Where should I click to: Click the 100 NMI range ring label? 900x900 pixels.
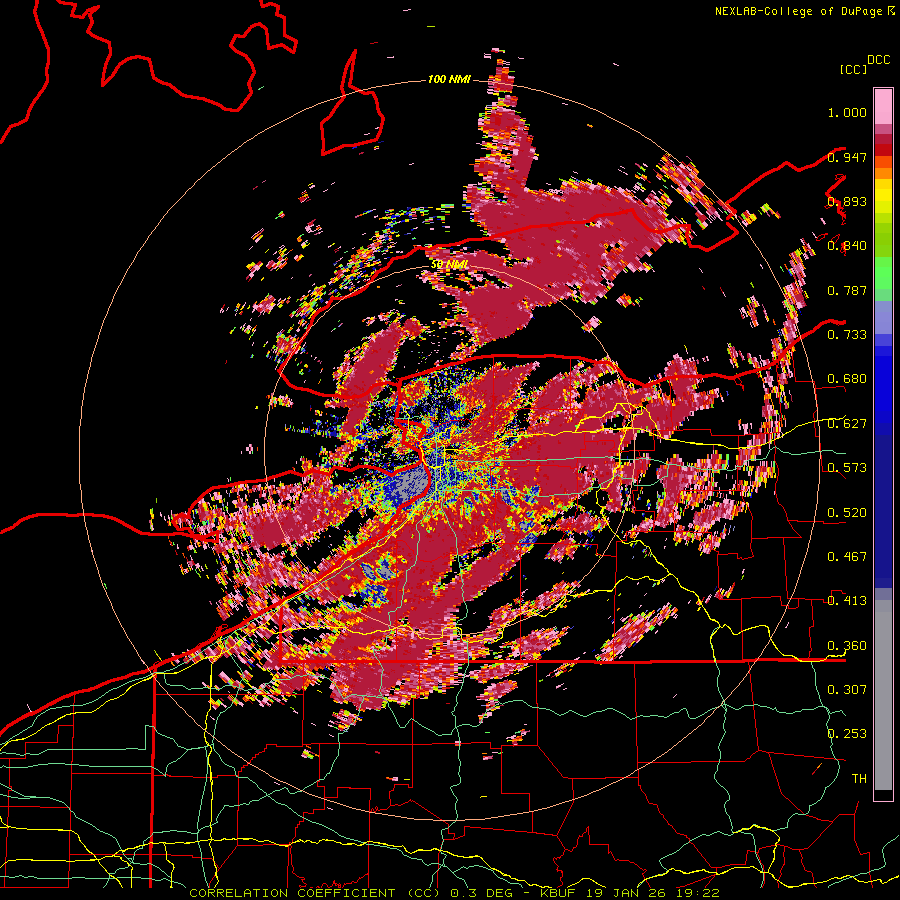click(x=449, y=79)
